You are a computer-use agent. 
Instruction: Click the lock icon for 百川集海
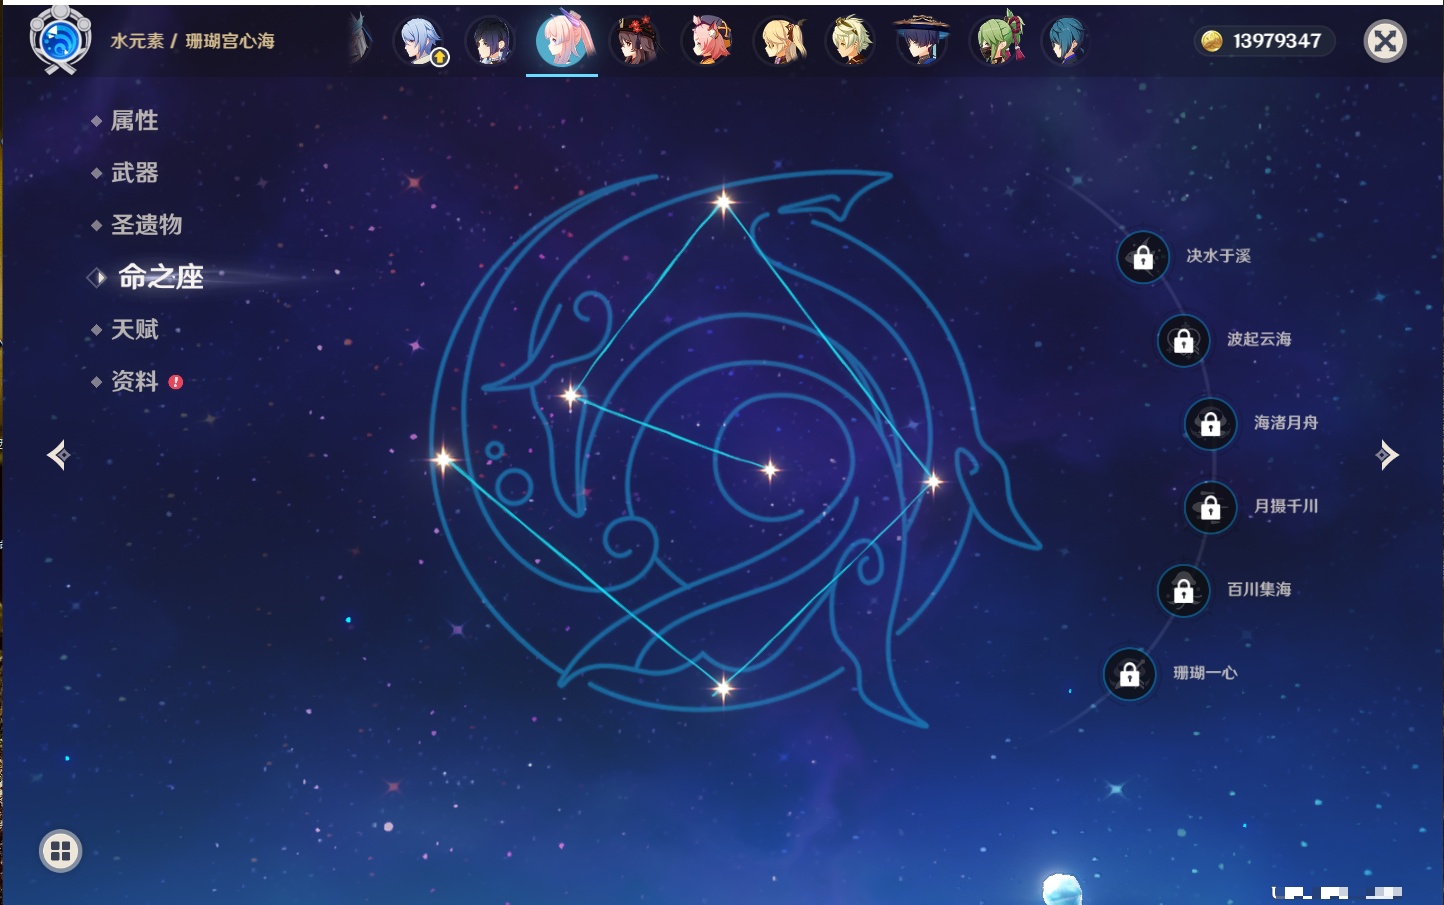1183,590
